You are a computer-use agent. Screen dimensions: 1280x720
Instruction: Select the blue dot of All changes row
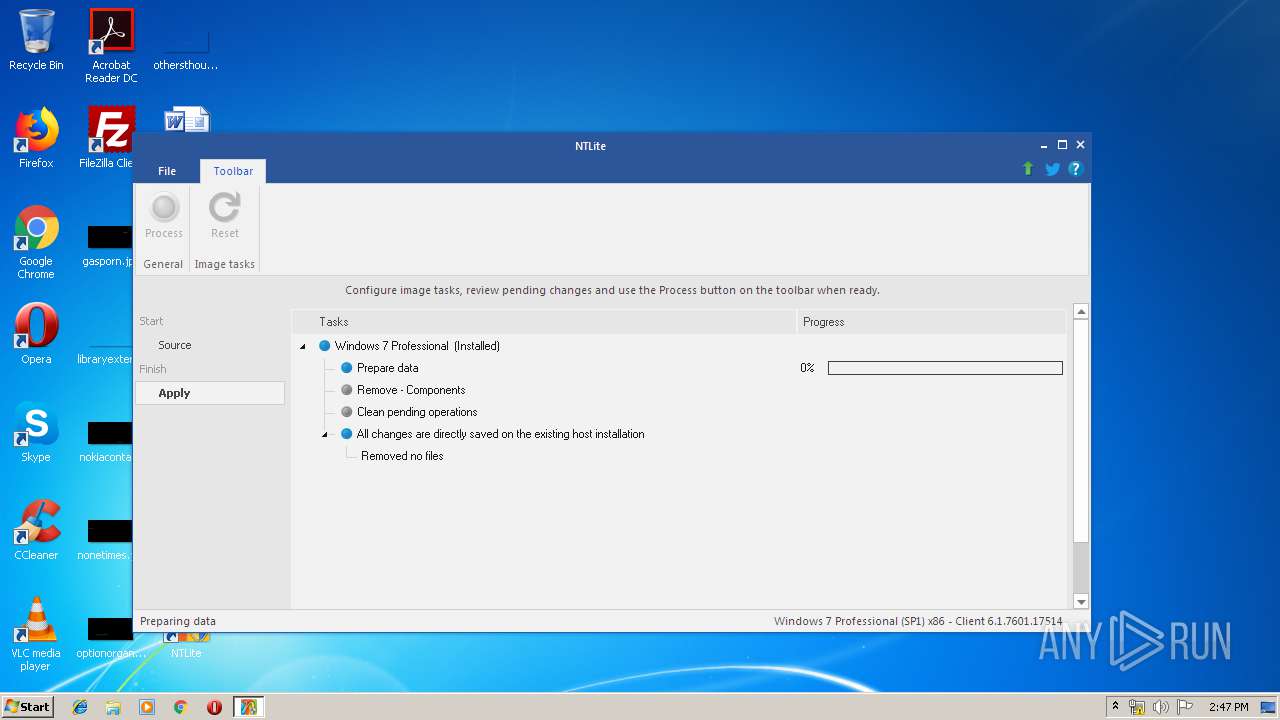[347, 434]
